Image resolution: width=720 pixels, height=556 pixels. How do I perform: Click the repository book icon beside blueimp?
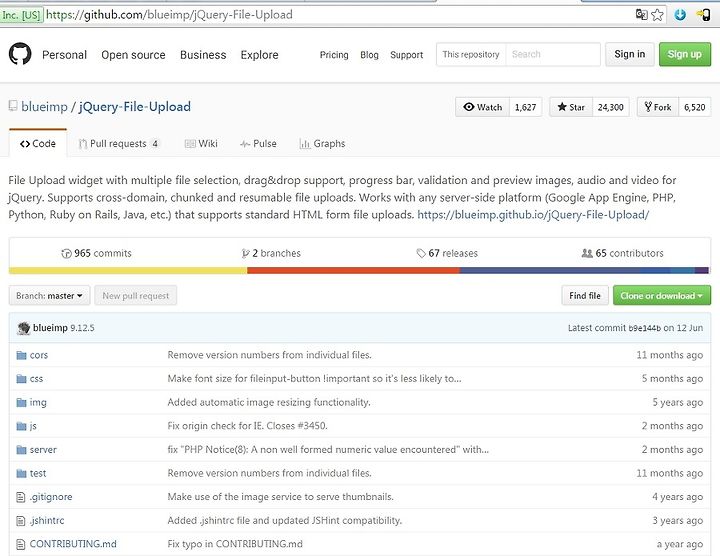[x=13, y=106]
